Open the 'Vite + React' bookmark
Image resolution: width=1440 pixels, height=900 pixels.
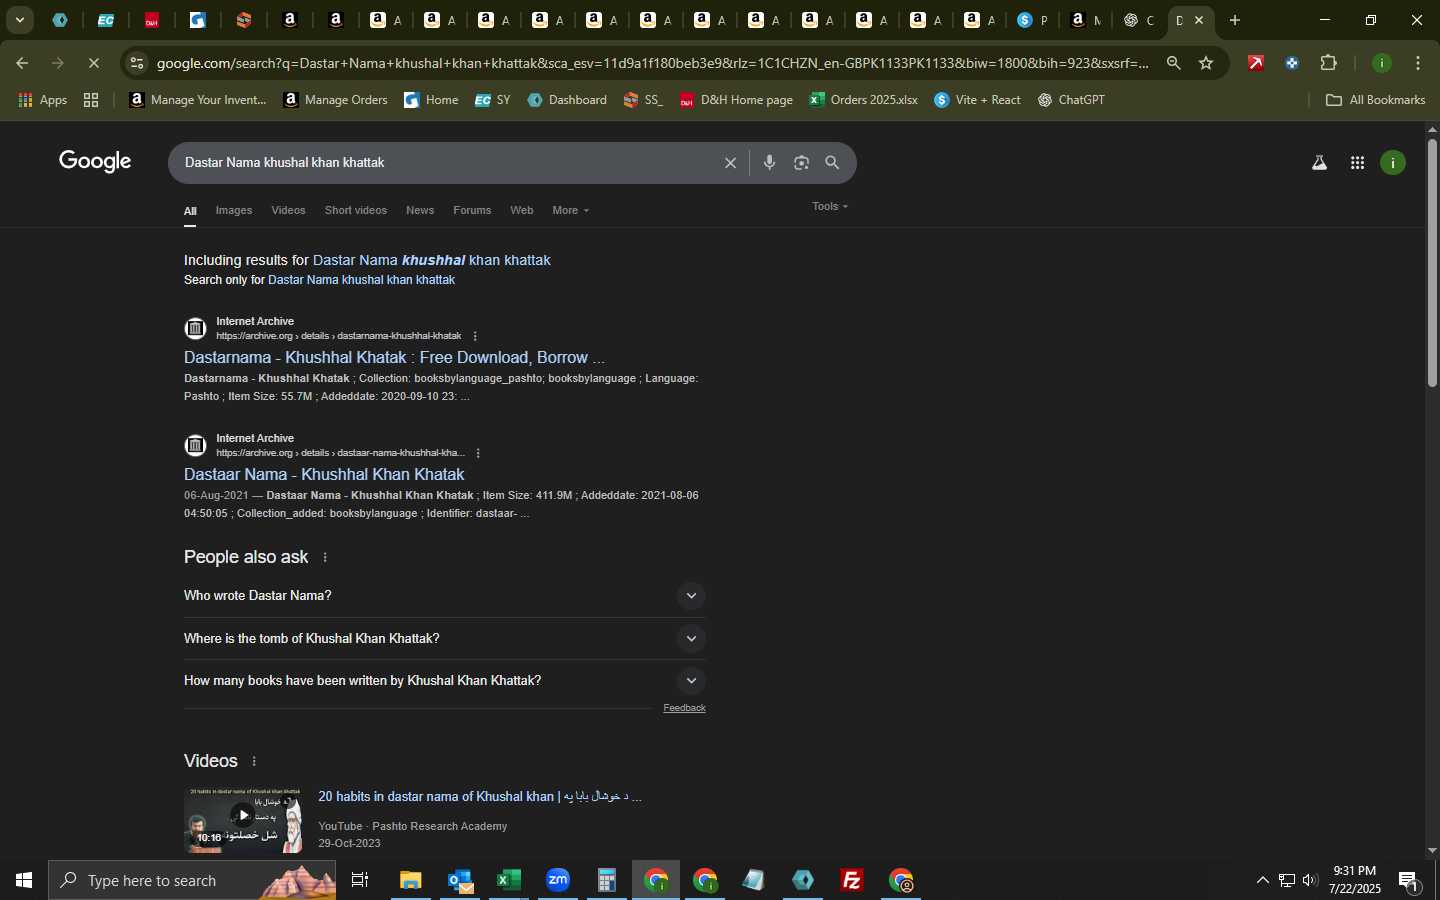coord(977,100)
